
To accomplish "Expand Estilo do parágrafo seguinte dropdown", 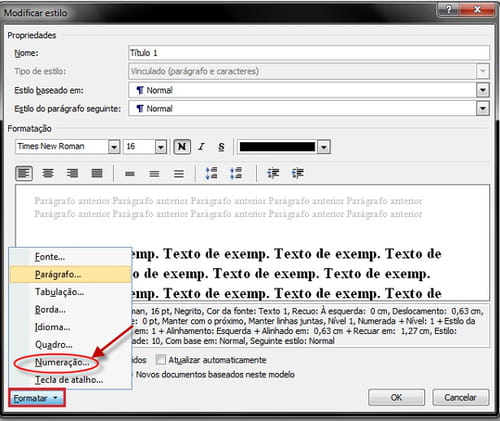I will pyautogui.click(x=483, y=108).
